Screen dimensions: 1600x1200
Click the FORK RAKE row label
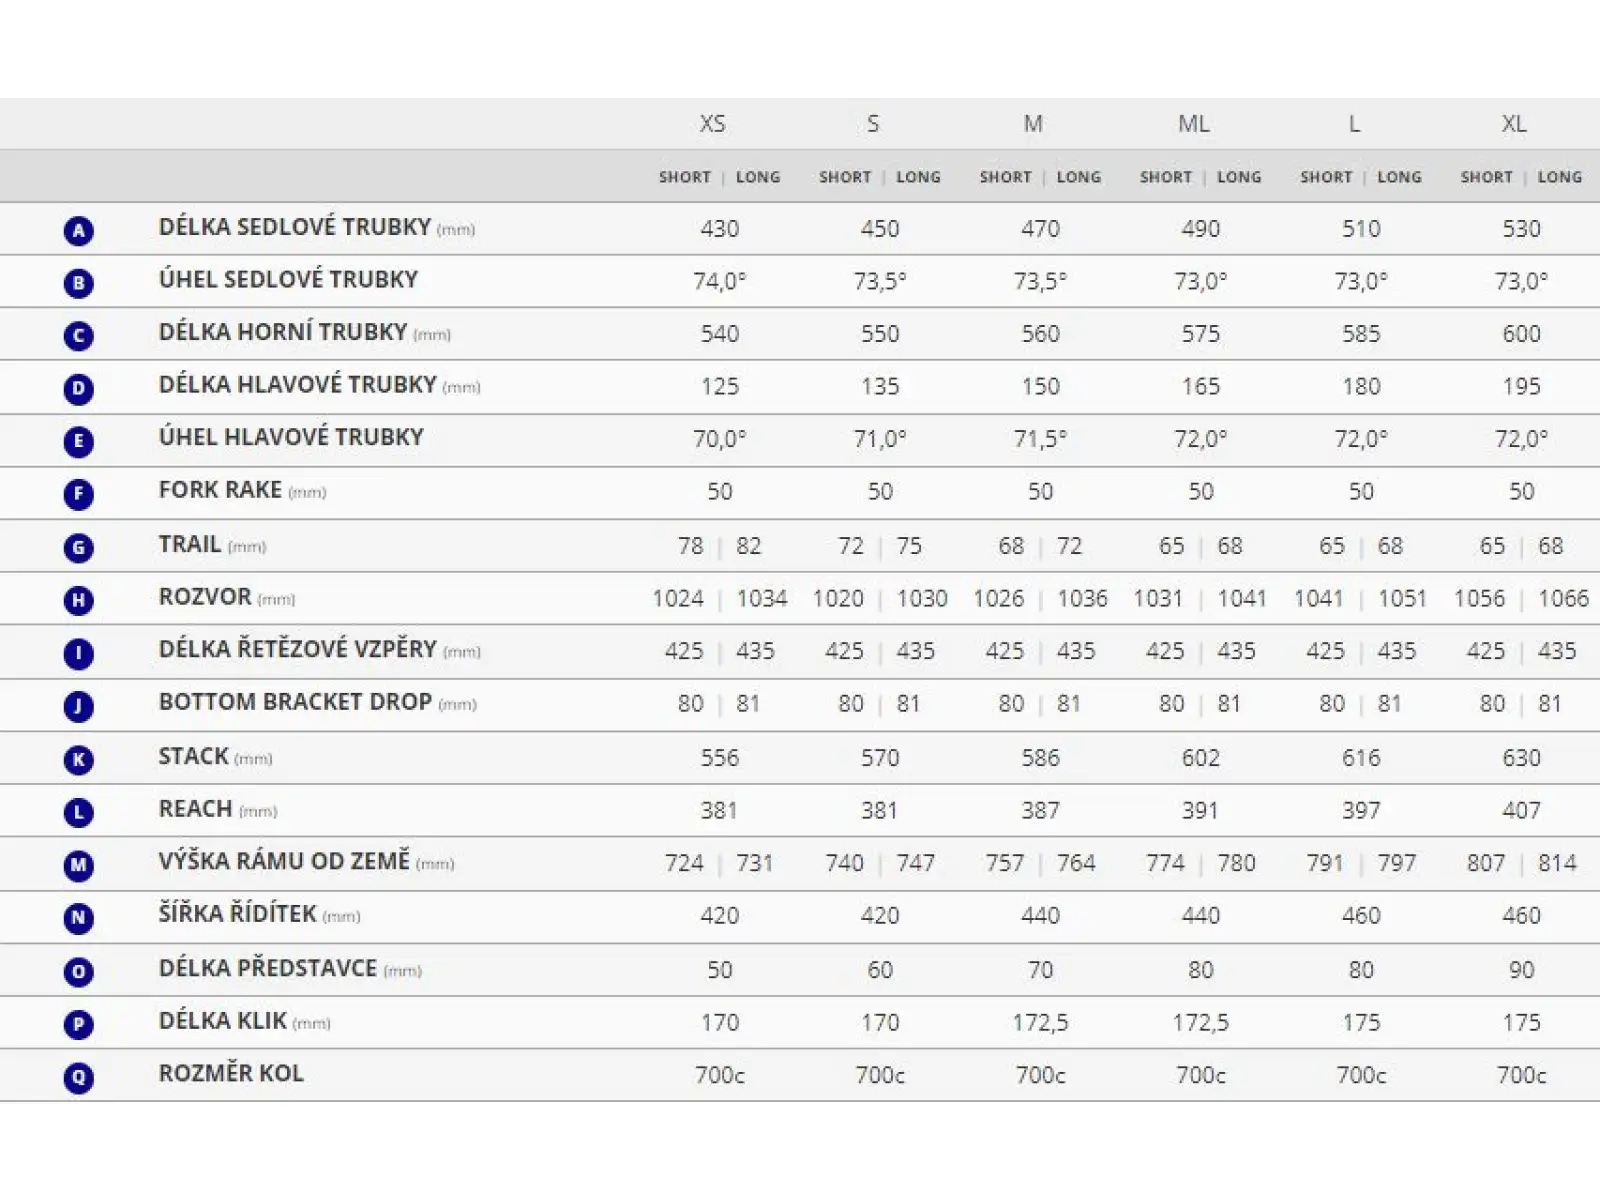(220, 490)
